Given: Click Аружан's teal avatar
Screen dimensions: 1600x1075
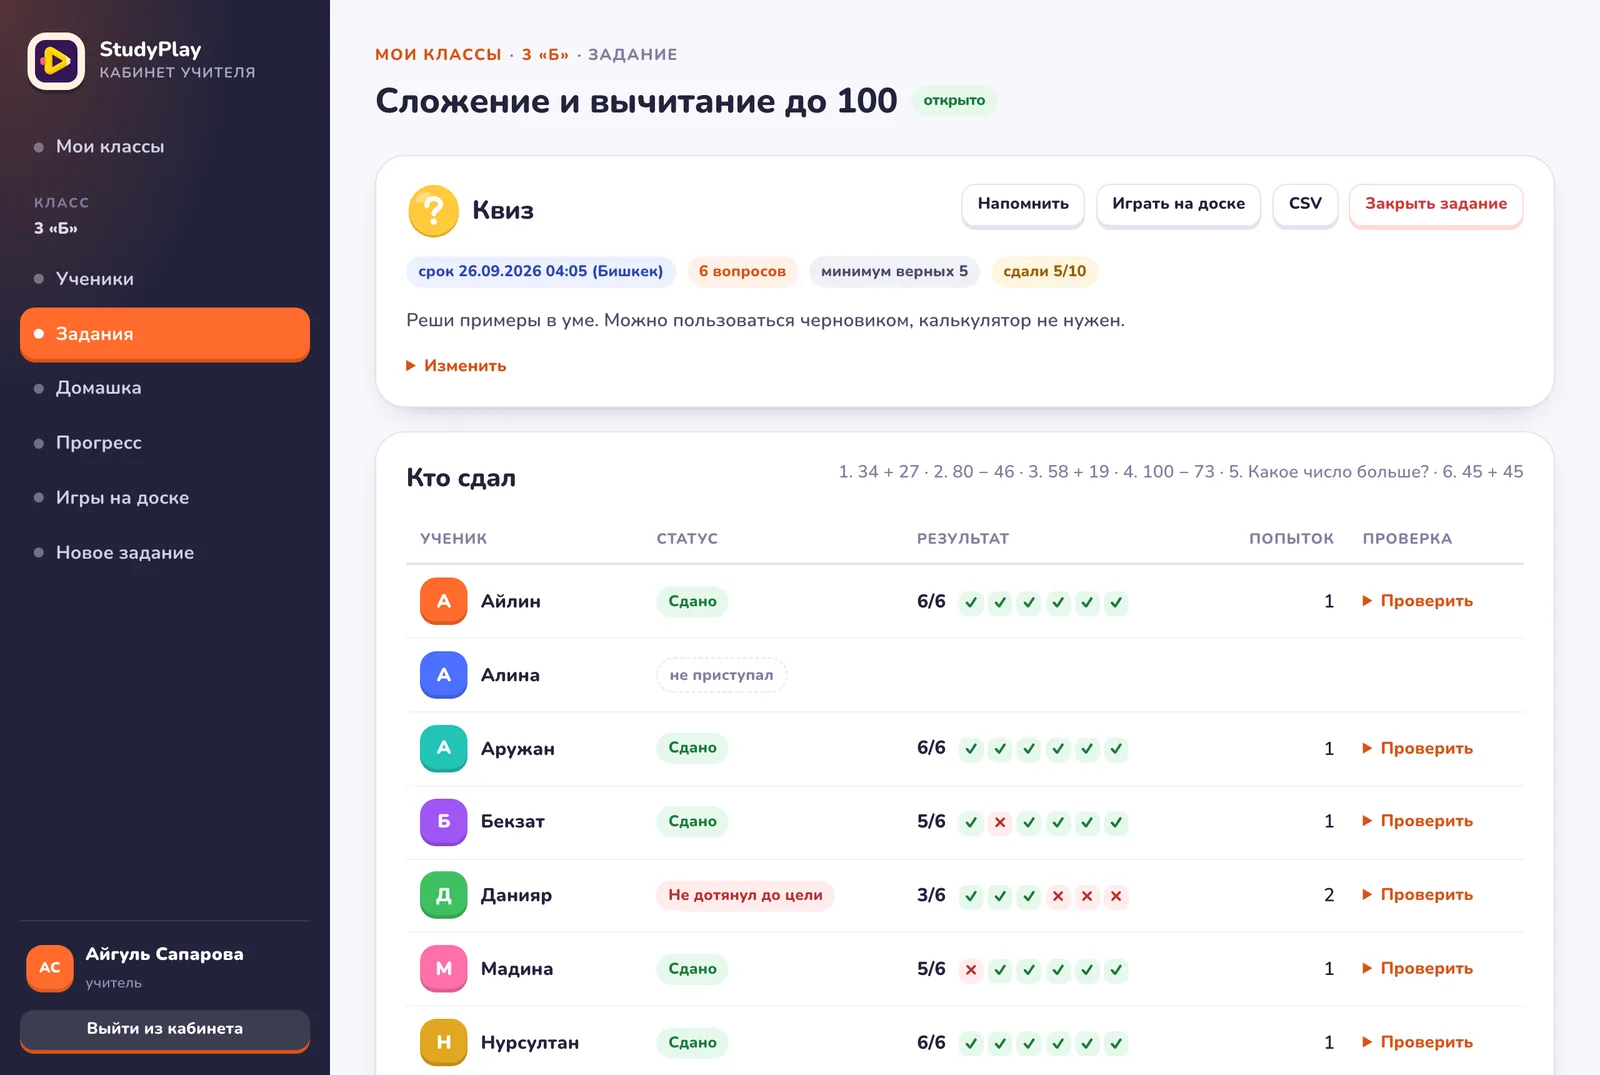Looking at the screenshot, I should click(444, 748).
